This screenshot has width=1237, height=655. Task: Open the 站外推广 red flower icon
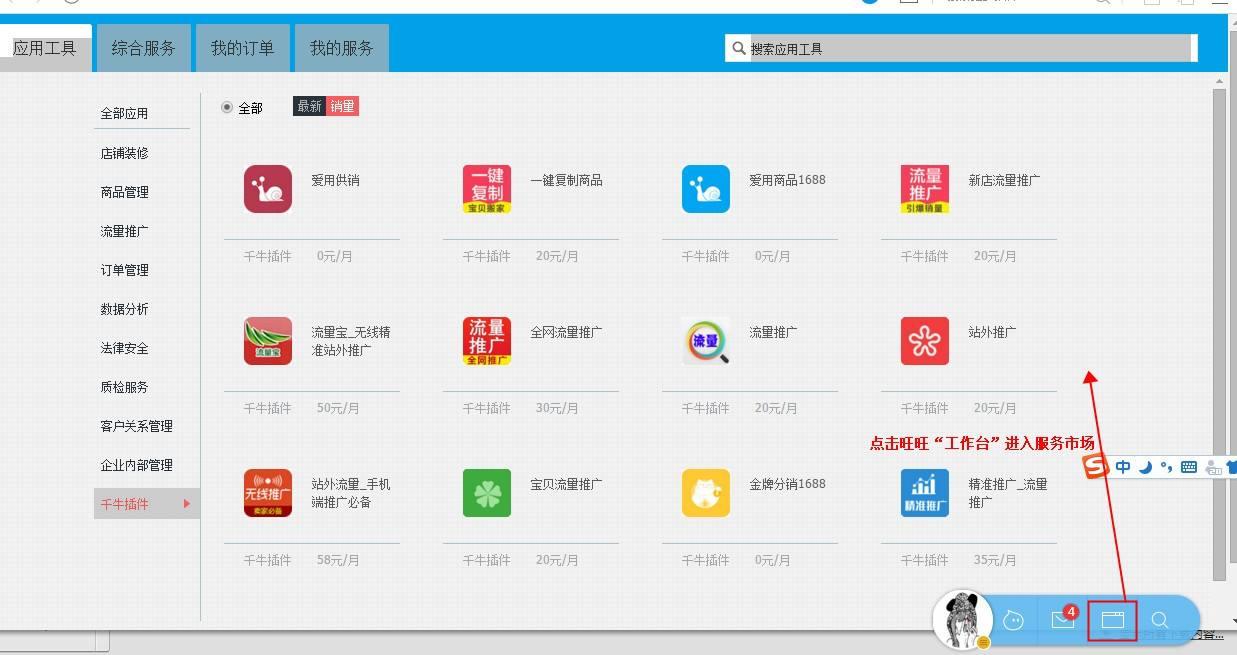[x=925, y=341]
